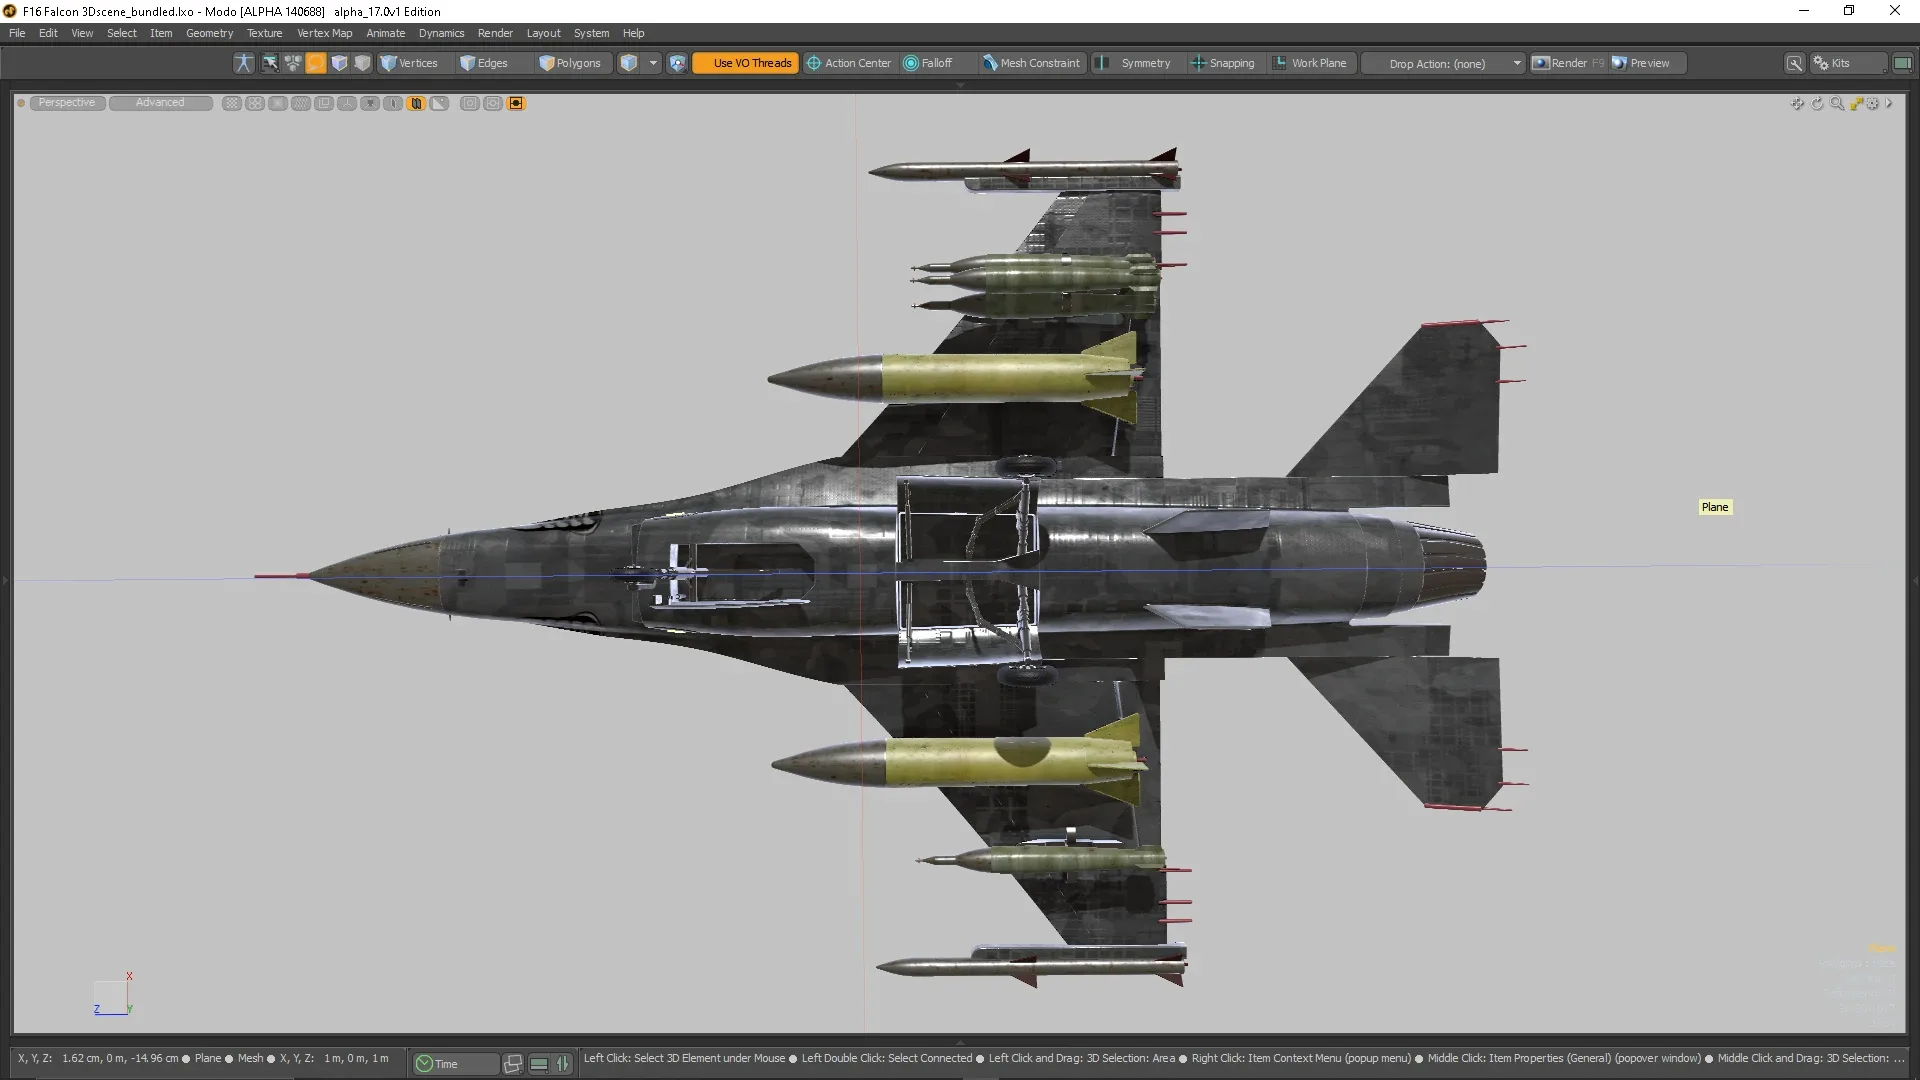
Task: Click the Perspective tab label
Action: [x=67, y=102]
